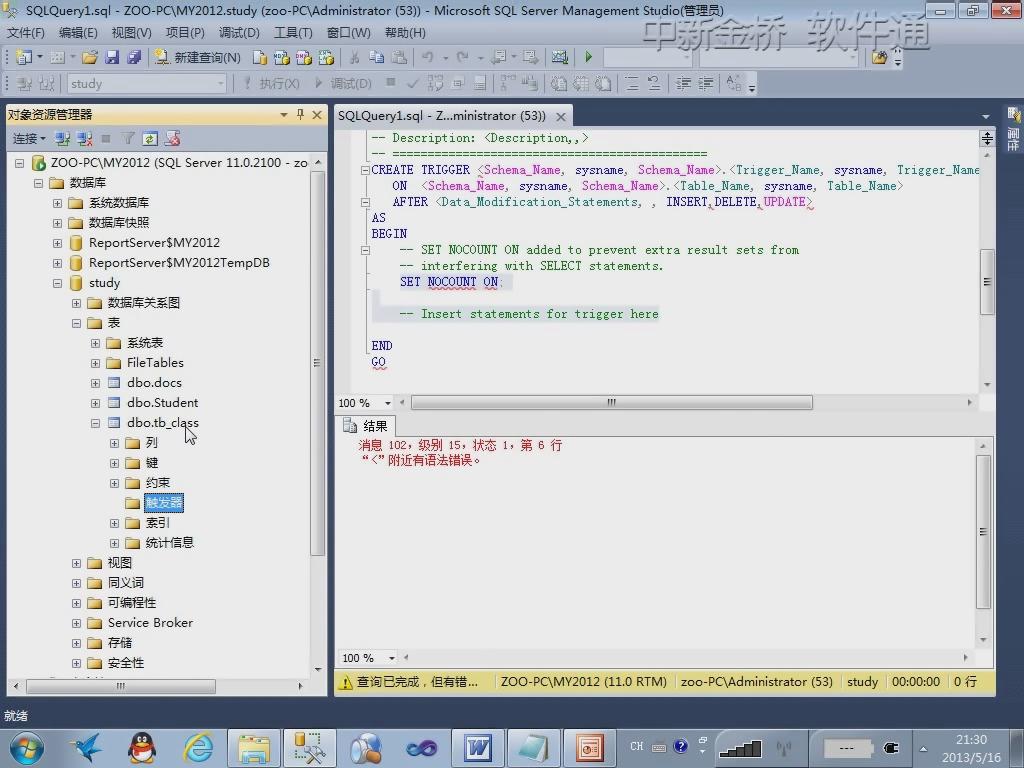1024x768 pixels.
Task: Click the Save All stacked-floppy icon
Action: pyautogui.click(x=134, y=57)
